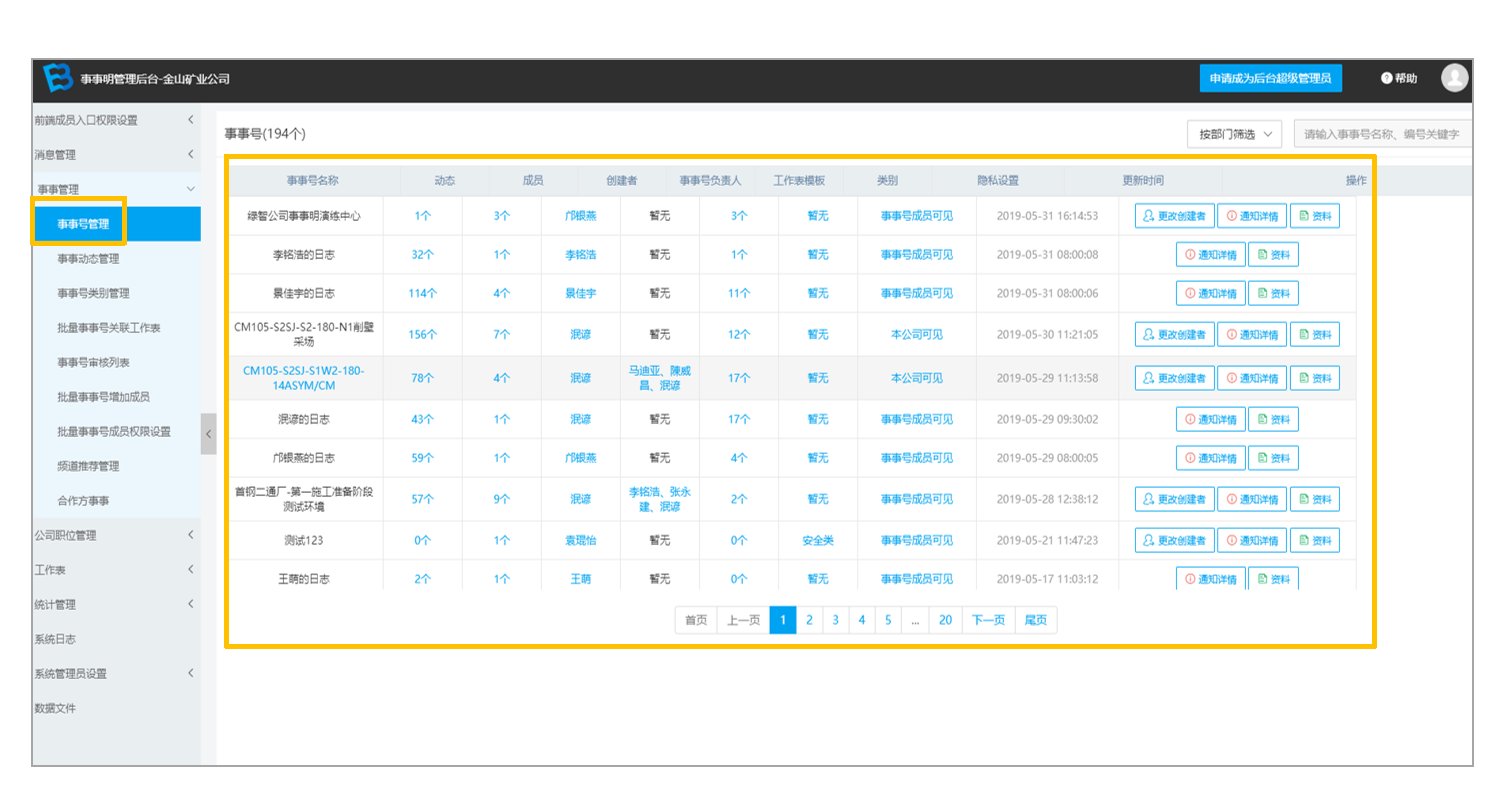Screen dimensions: 1490x794
Task: Collapse sidebar using the side handle arrow
Action: (x=208, y=434)
